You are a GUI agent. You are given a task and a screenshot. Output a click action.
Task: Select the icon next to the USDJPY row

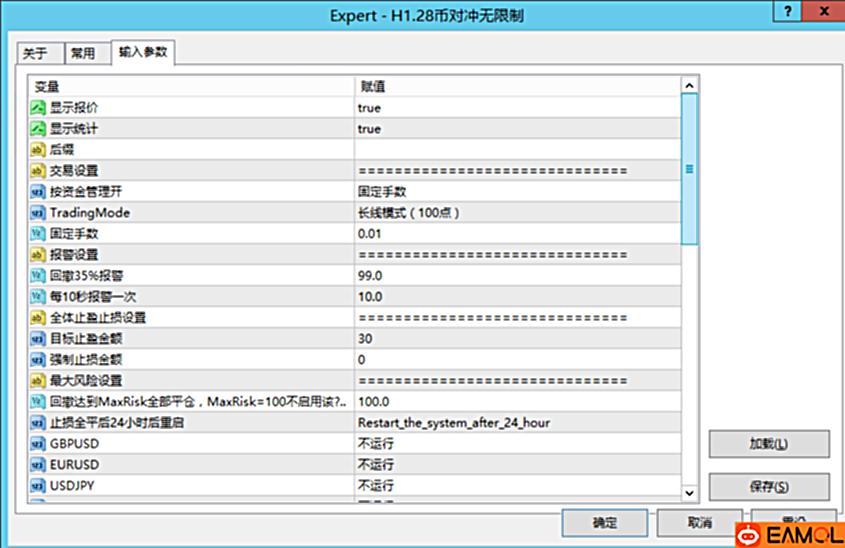point(37,486)
